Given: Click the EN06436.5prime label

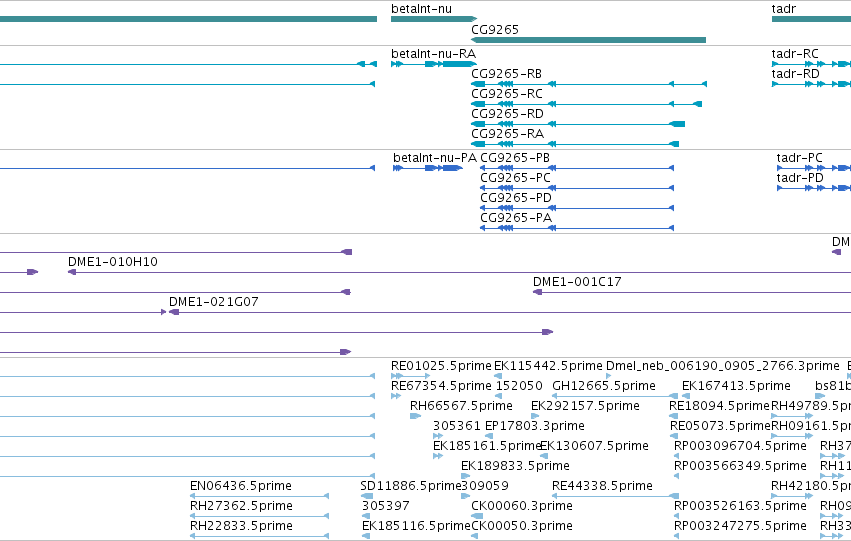Looking at the screenshot, I should click(240, 486).
